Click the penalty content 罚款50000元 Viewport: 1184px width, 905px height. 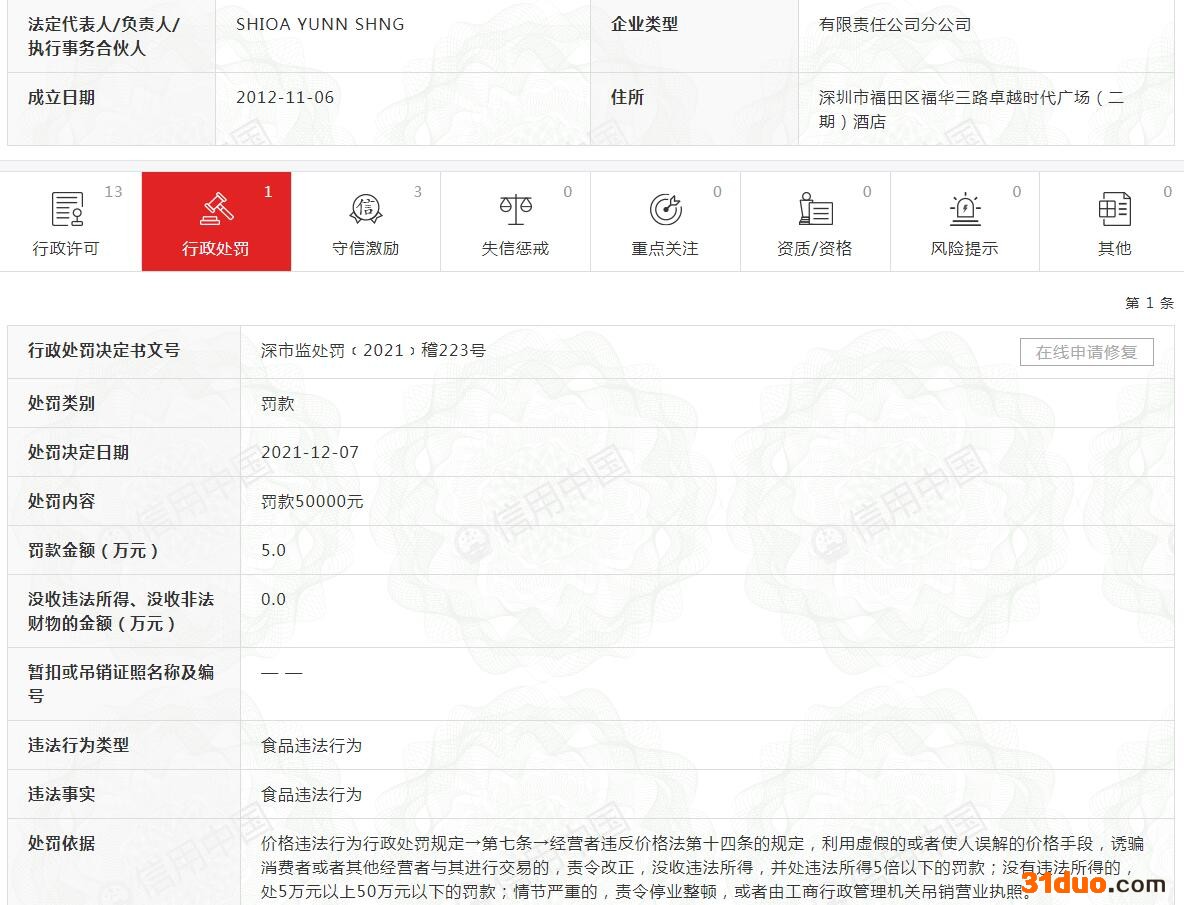[312, 501]
